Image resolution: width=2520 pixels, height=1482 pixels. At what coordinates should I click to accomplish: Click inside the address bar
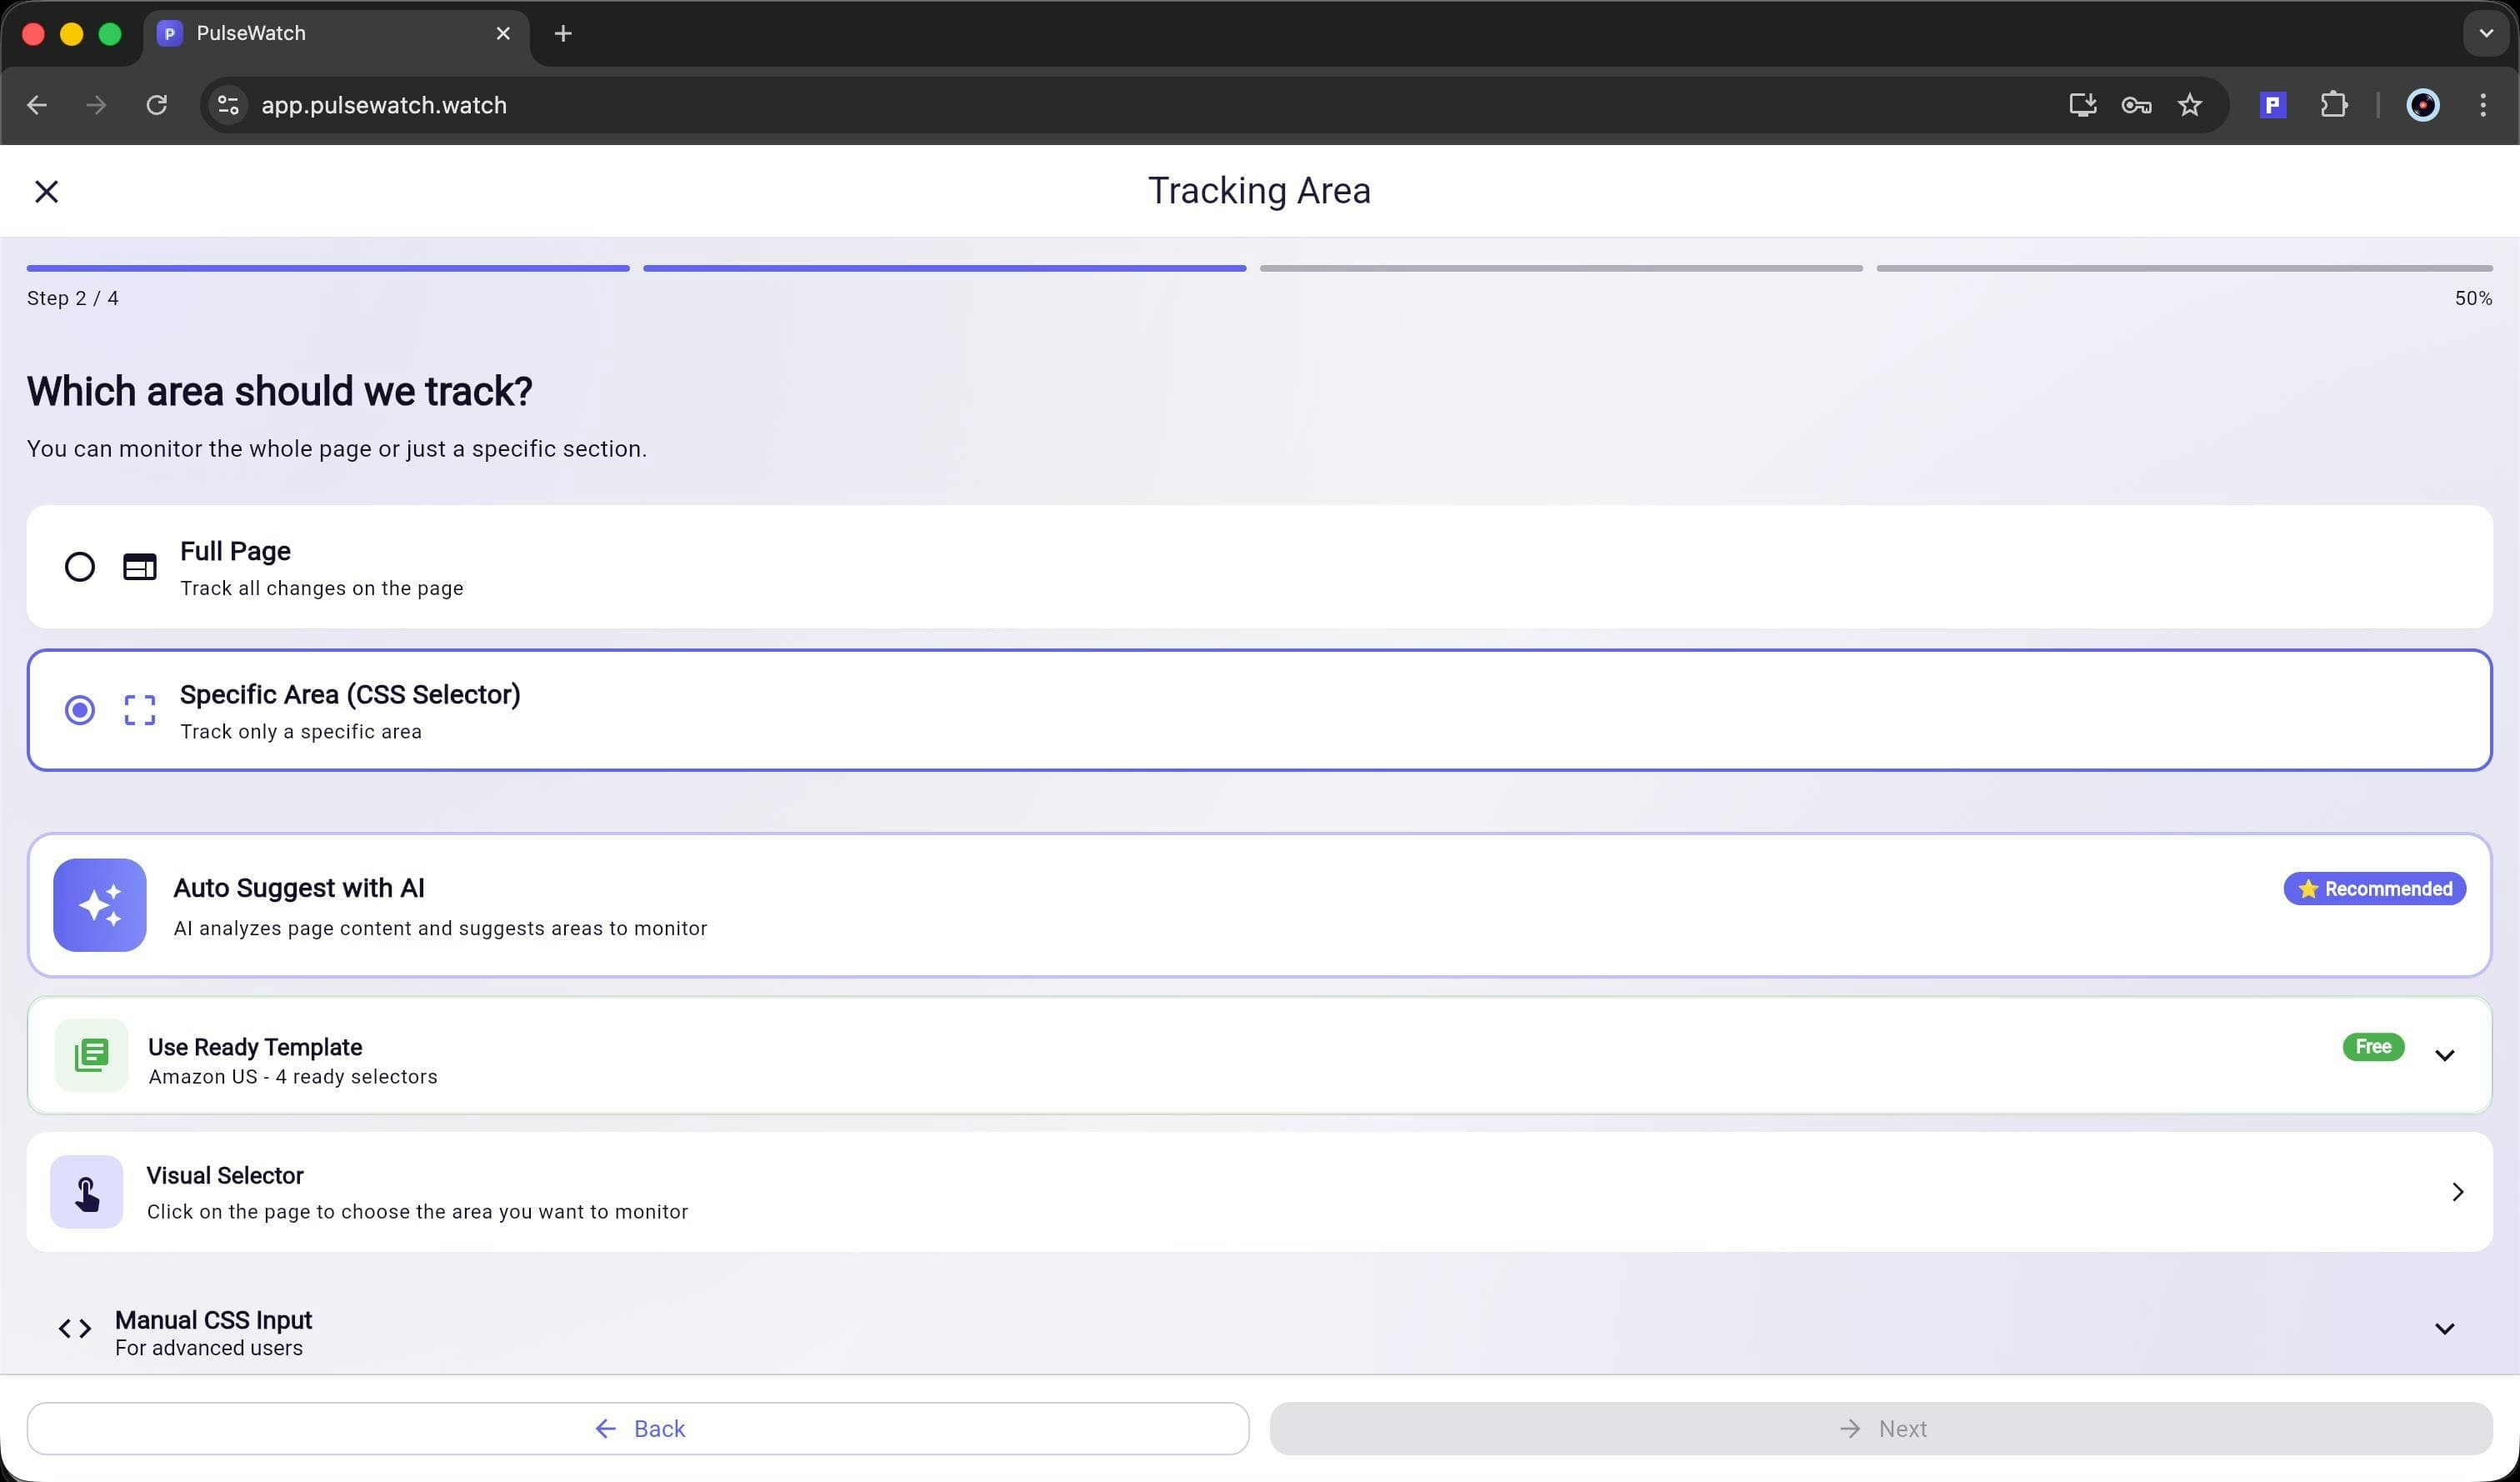coord(384,104)
